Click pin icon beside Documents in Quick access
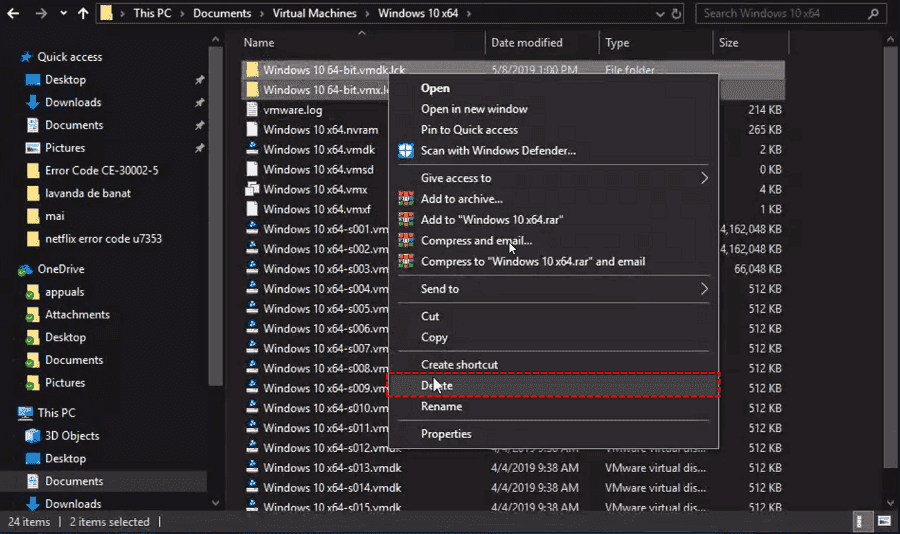Screen dimensions: 900x534 tap(199, 125)
